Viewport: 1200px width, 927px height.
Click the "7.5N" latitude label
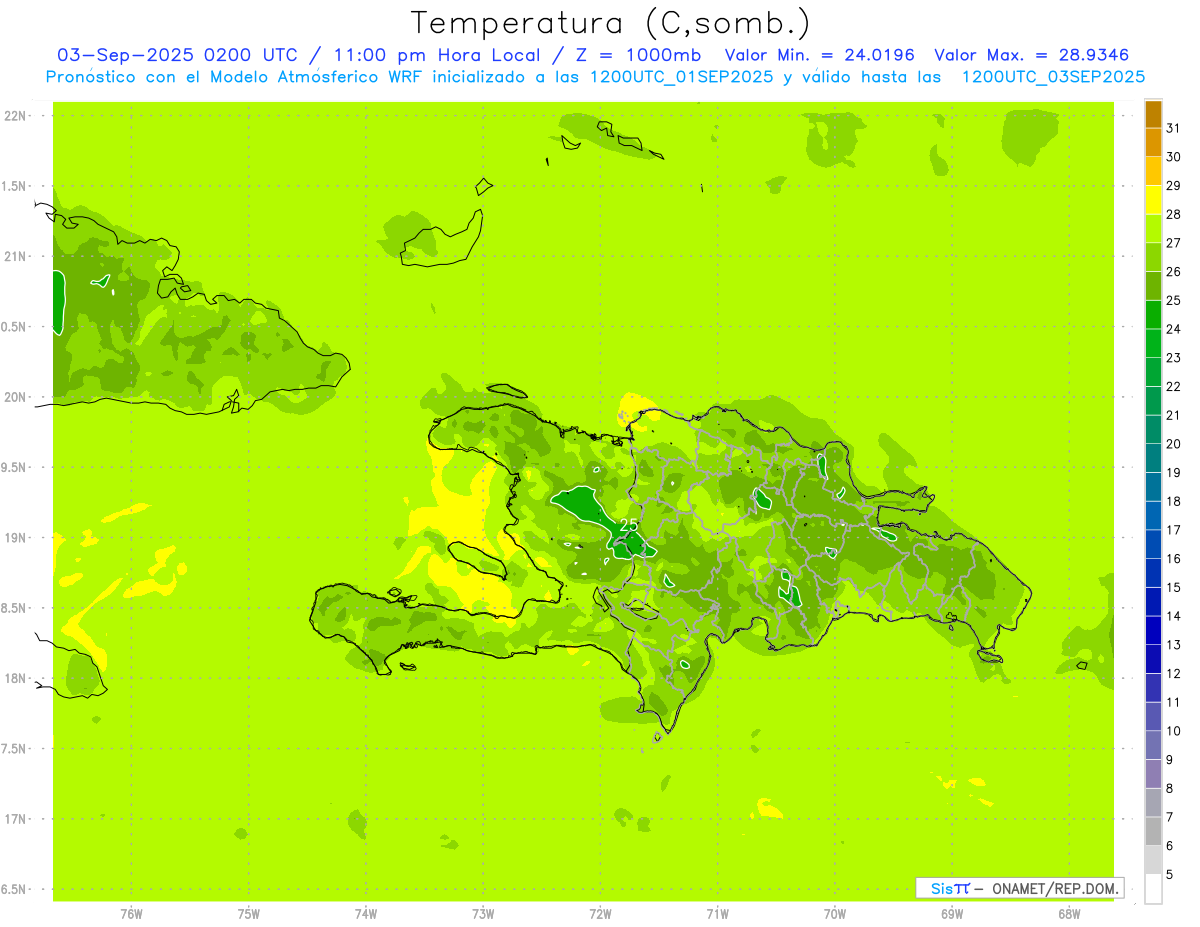(15, 748)
